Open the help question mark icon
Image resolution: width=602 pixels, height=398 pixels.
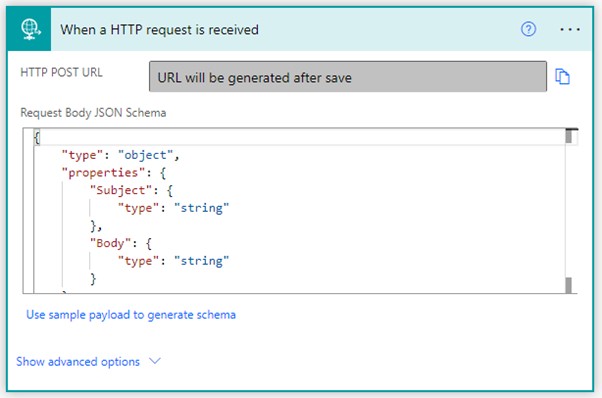coord(528,29)
